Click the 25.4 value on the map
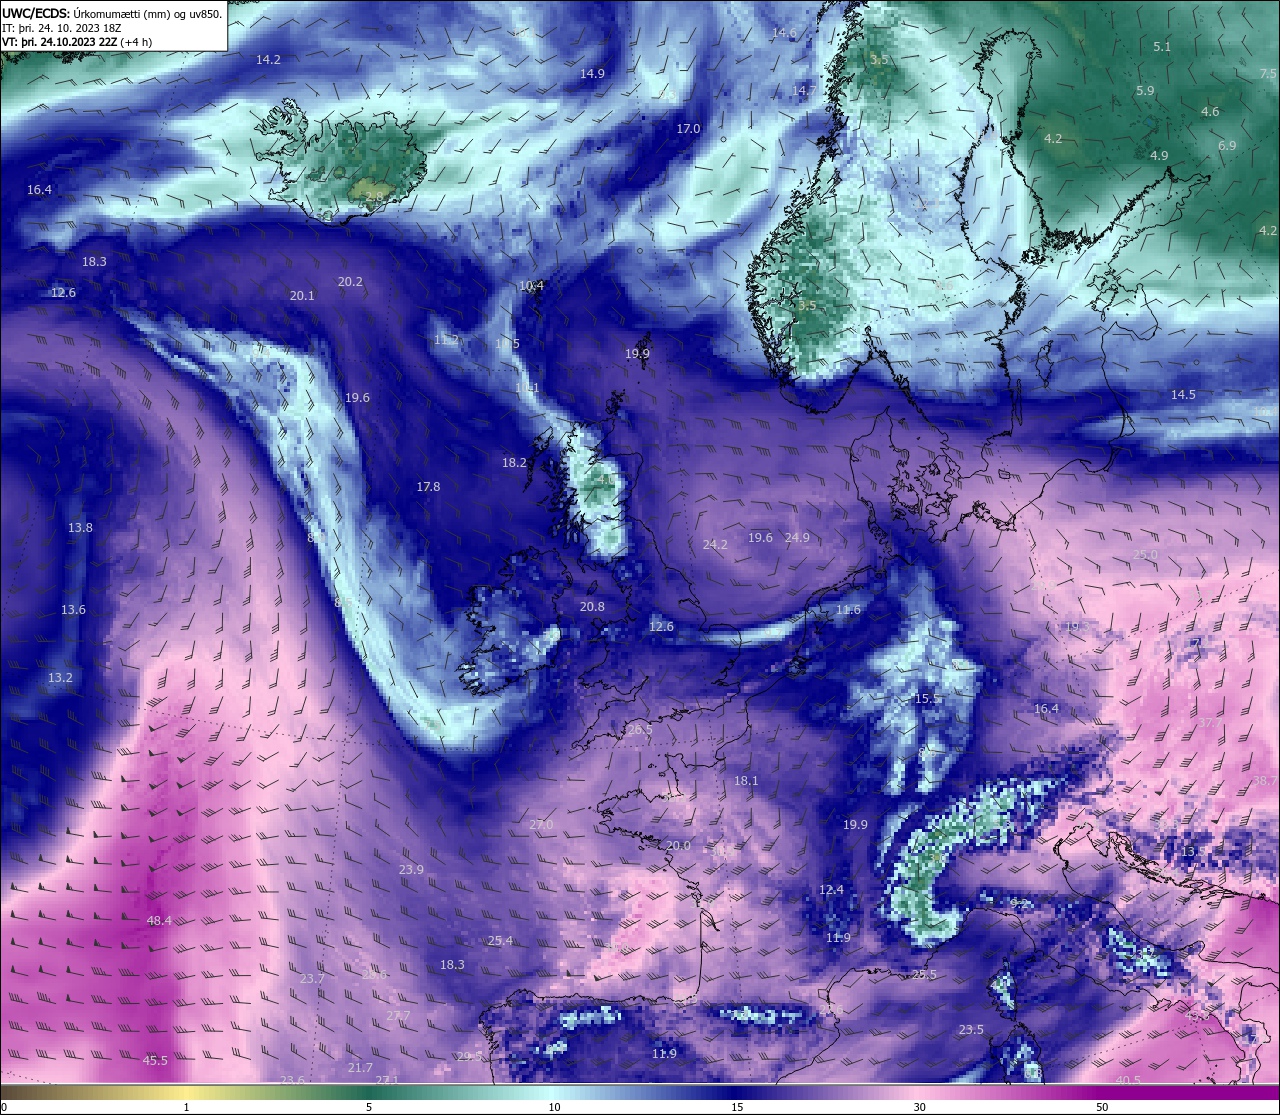Screen dimensions: 1280x1115 [500, 941]
